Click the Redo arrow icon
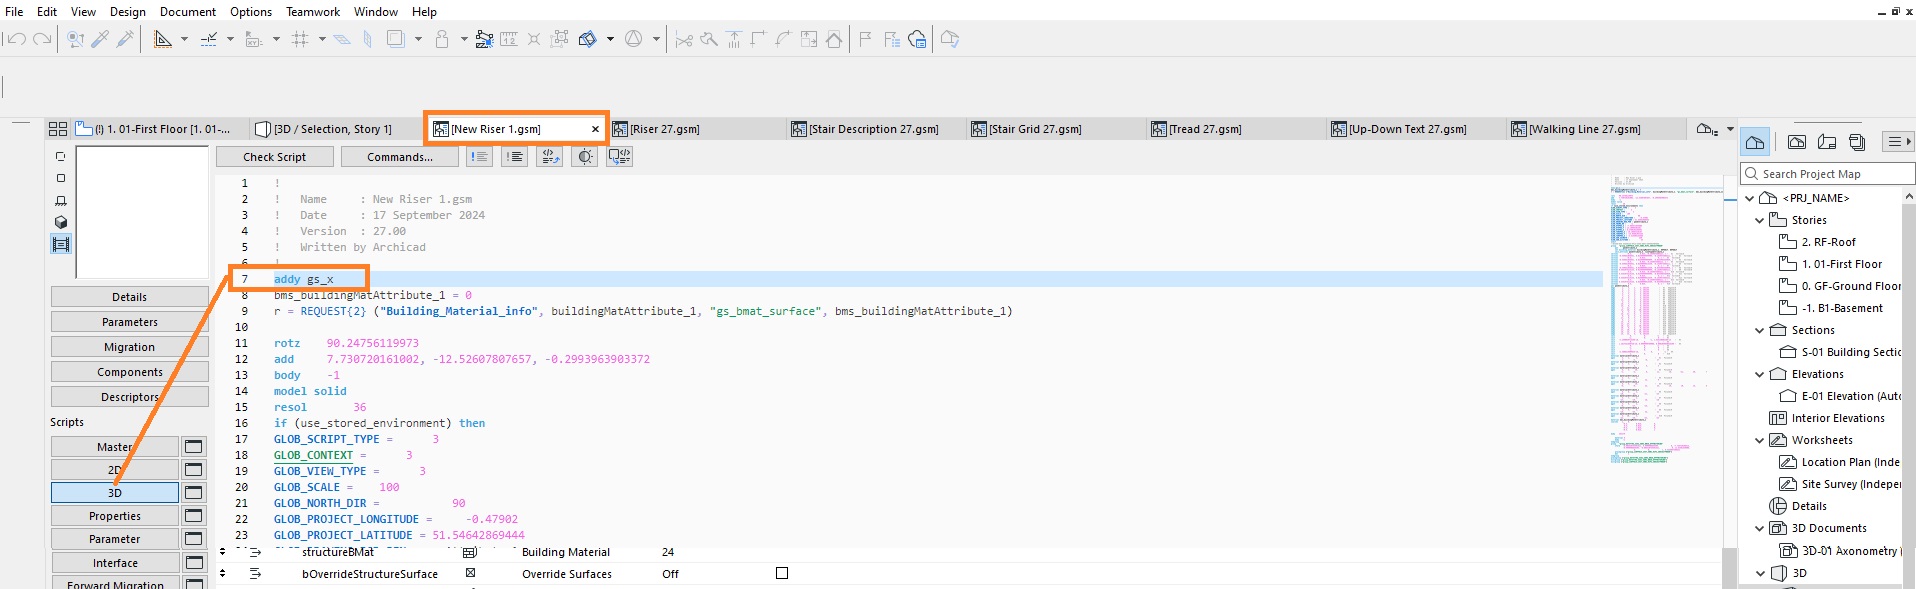The height and width of the screenshot is (589, 1916). (42, 39)
